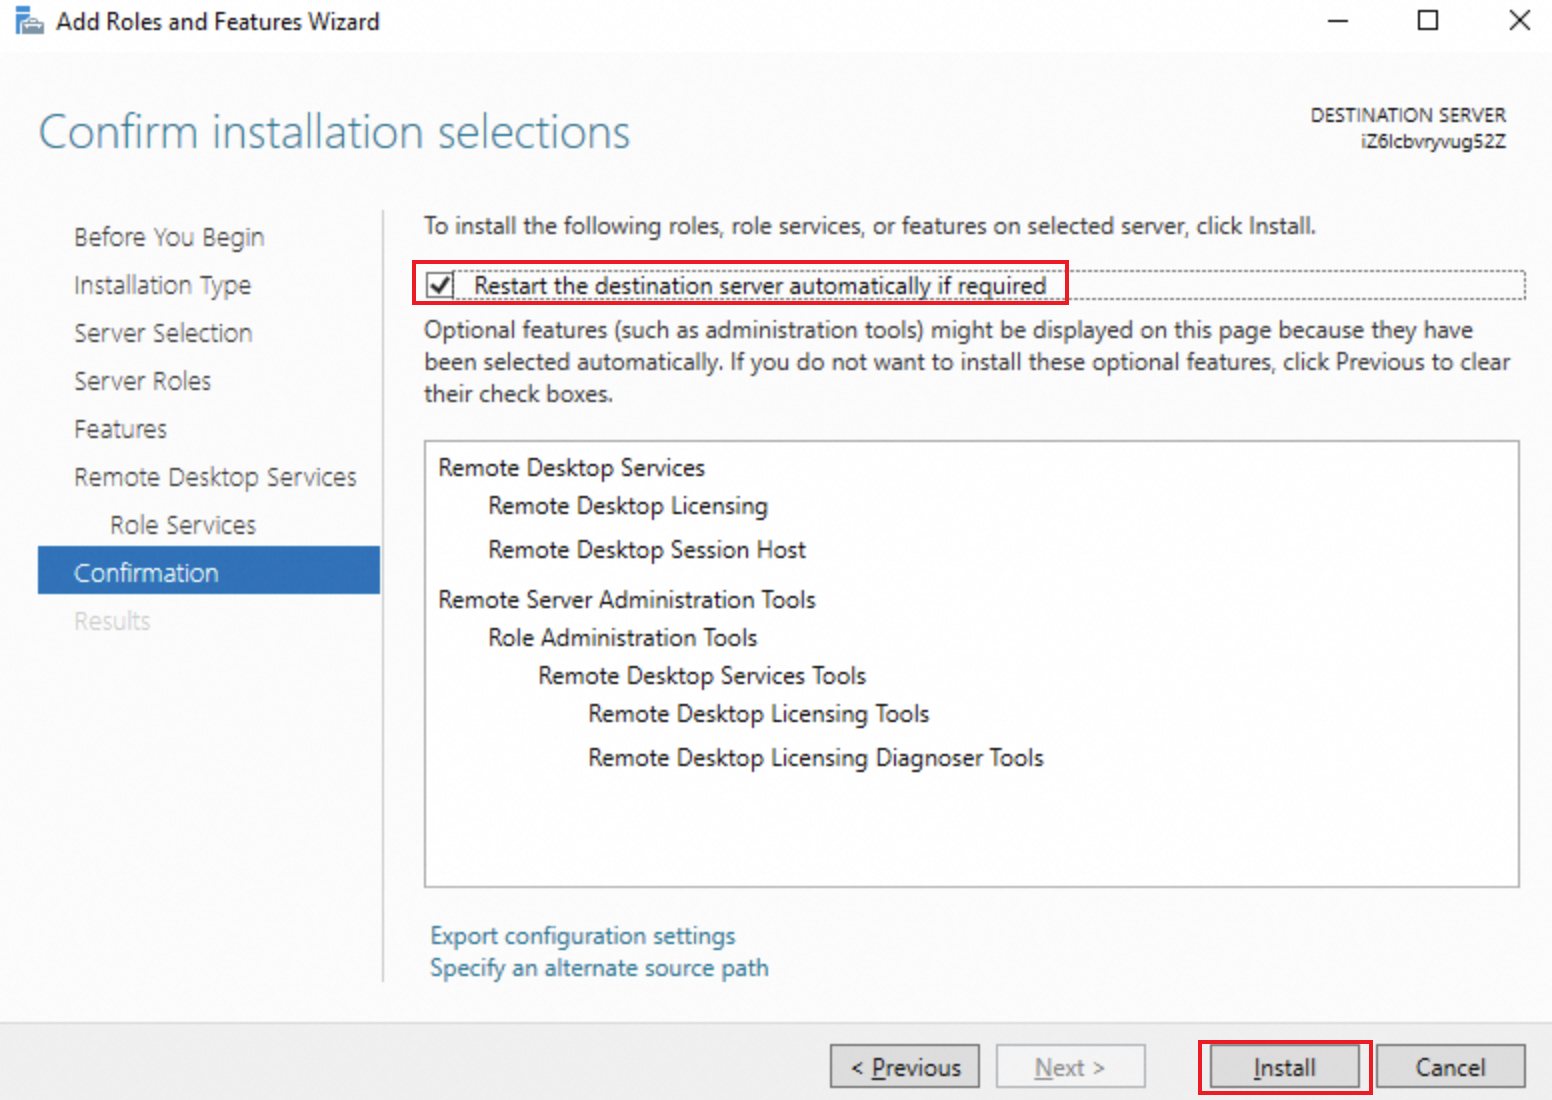Open Export configuration settings link
1552x1100 pixels.
point(583,936)
